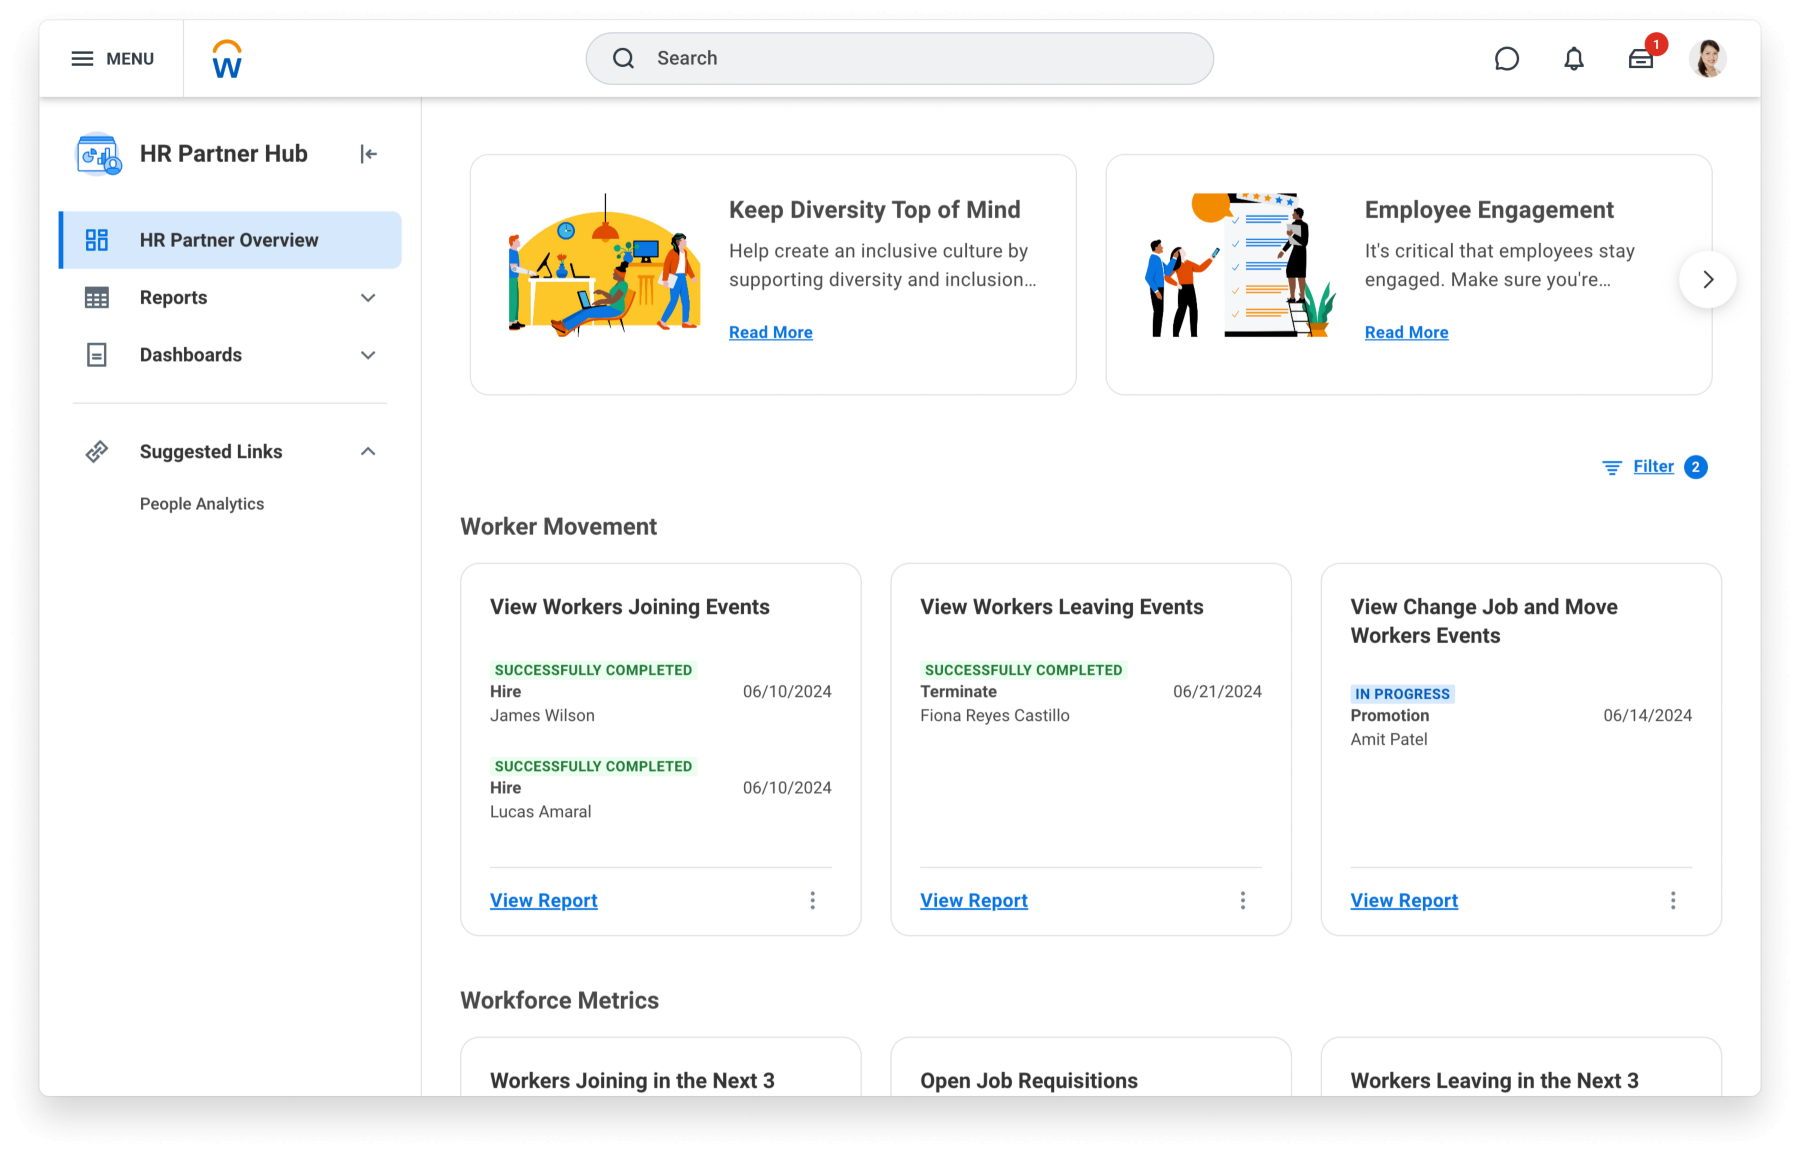Viewport: 1800px width, 1155px height.
Task: Open the inbox tray with badge
Action: point(1640,59)
